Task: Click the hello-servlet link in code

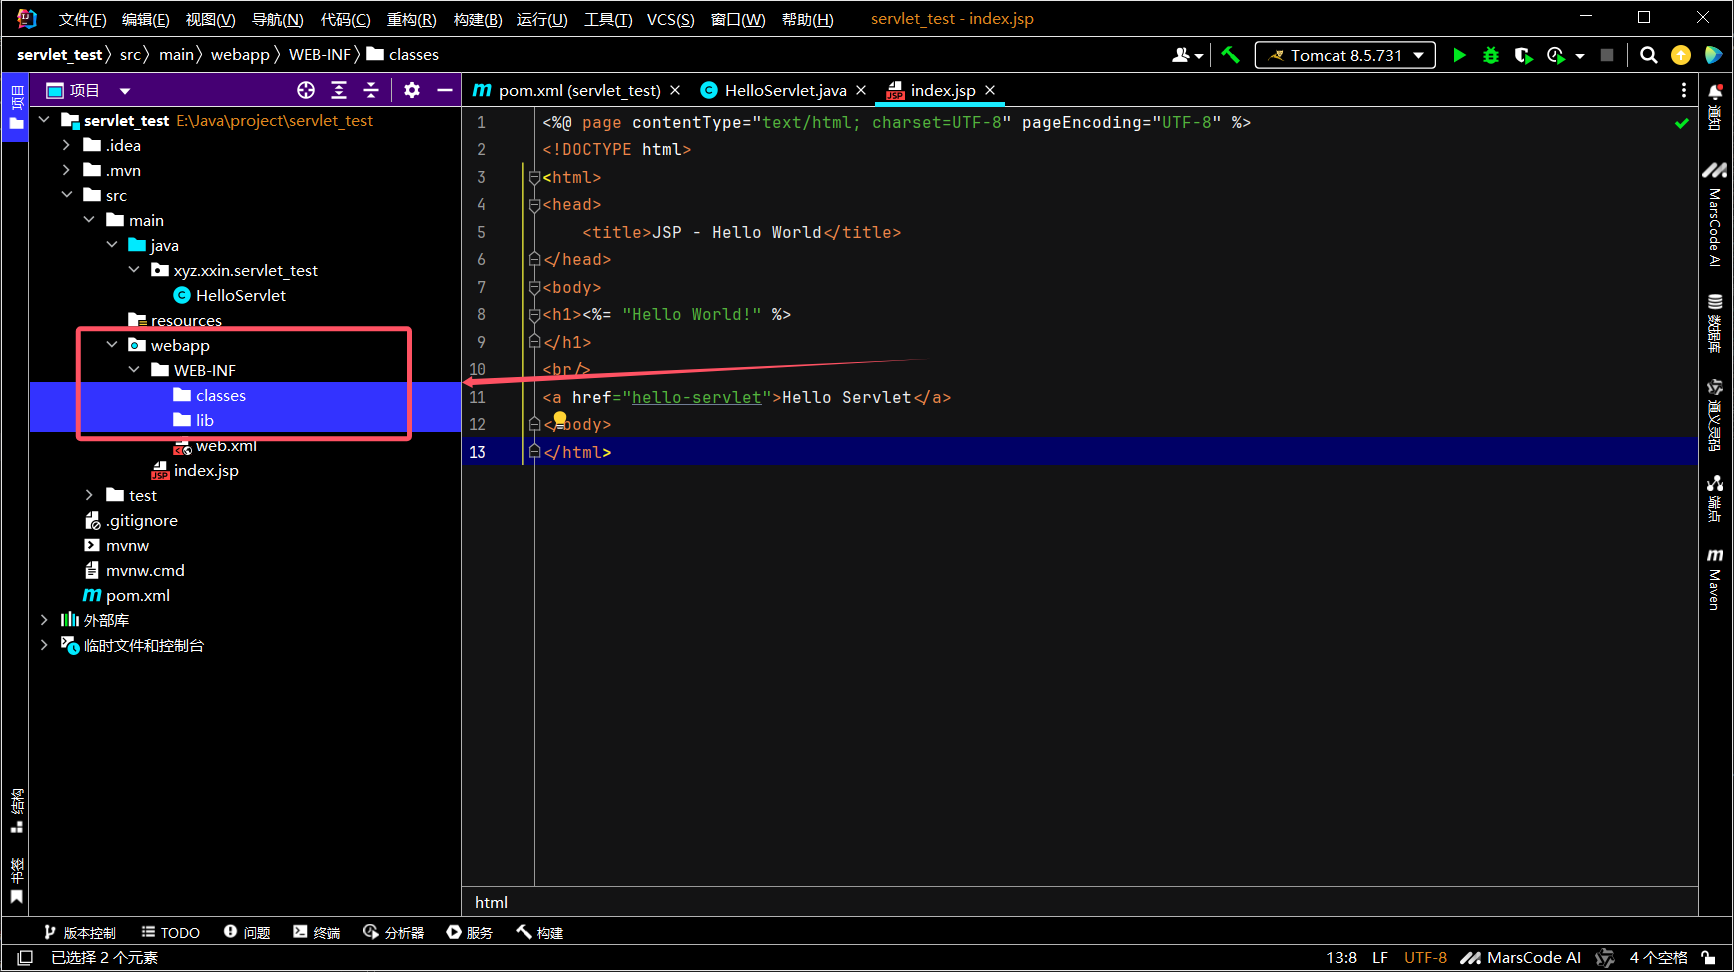Action: [x=696, y=398]
